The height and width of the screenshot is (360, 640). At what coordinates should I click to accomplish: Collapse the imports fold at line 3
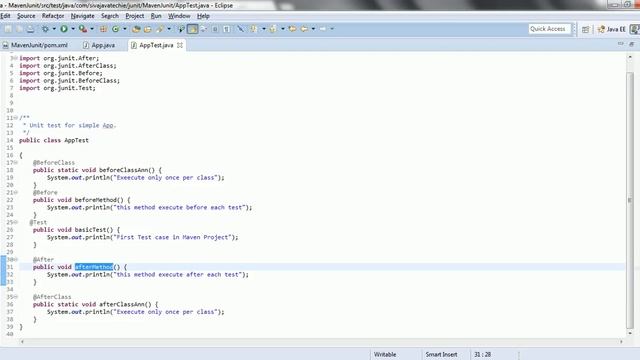pyautogui.click(x=16, y=58)
